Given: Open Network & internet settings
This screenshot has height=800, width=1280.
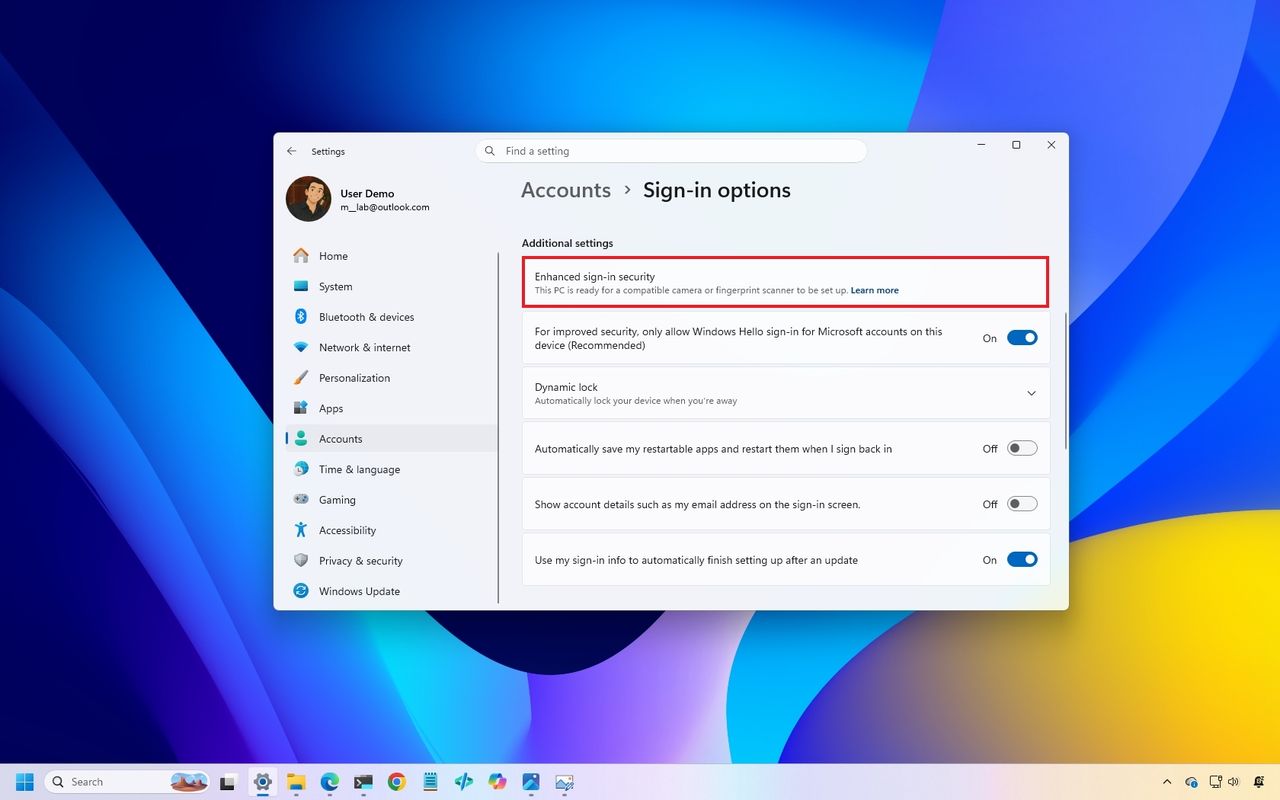Looking at the screenshot, I should [x=391, y=347].
